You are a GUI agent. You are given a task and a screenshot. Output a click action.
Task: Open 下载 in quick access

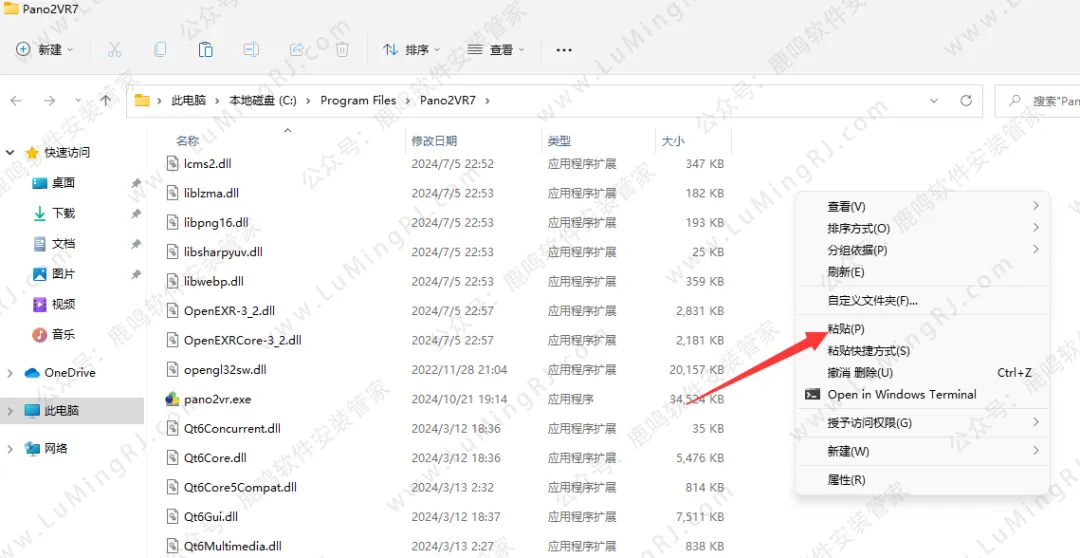point(63,214)
